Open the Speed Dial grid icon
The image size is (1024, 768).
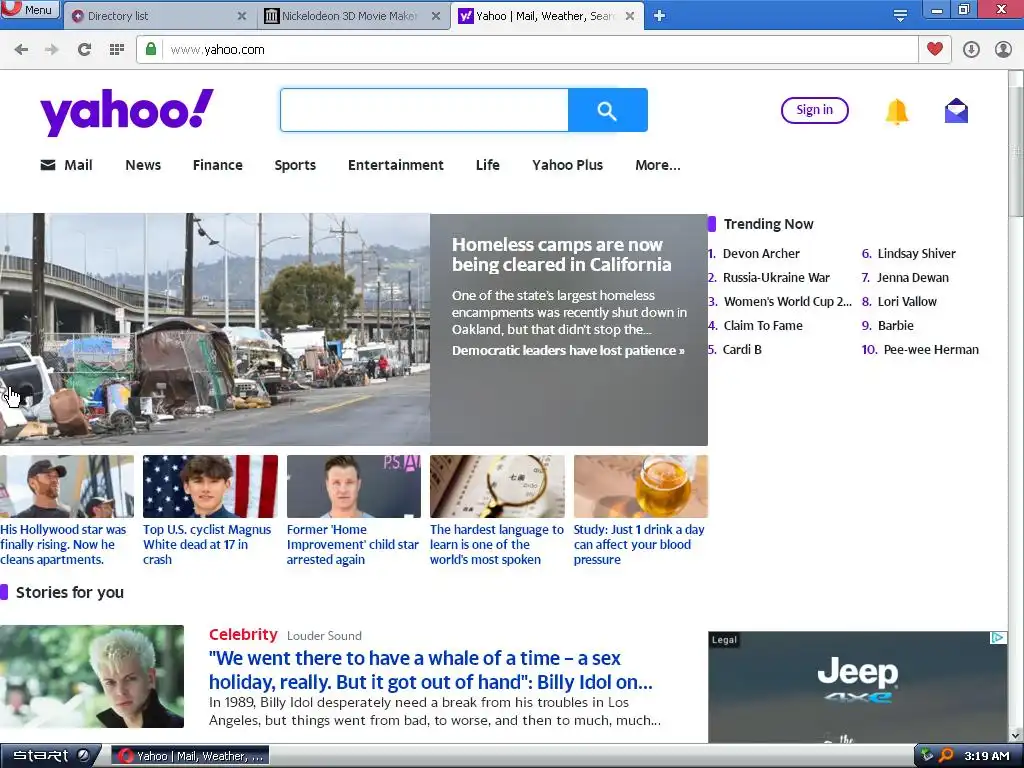click(x=117, y=50)
